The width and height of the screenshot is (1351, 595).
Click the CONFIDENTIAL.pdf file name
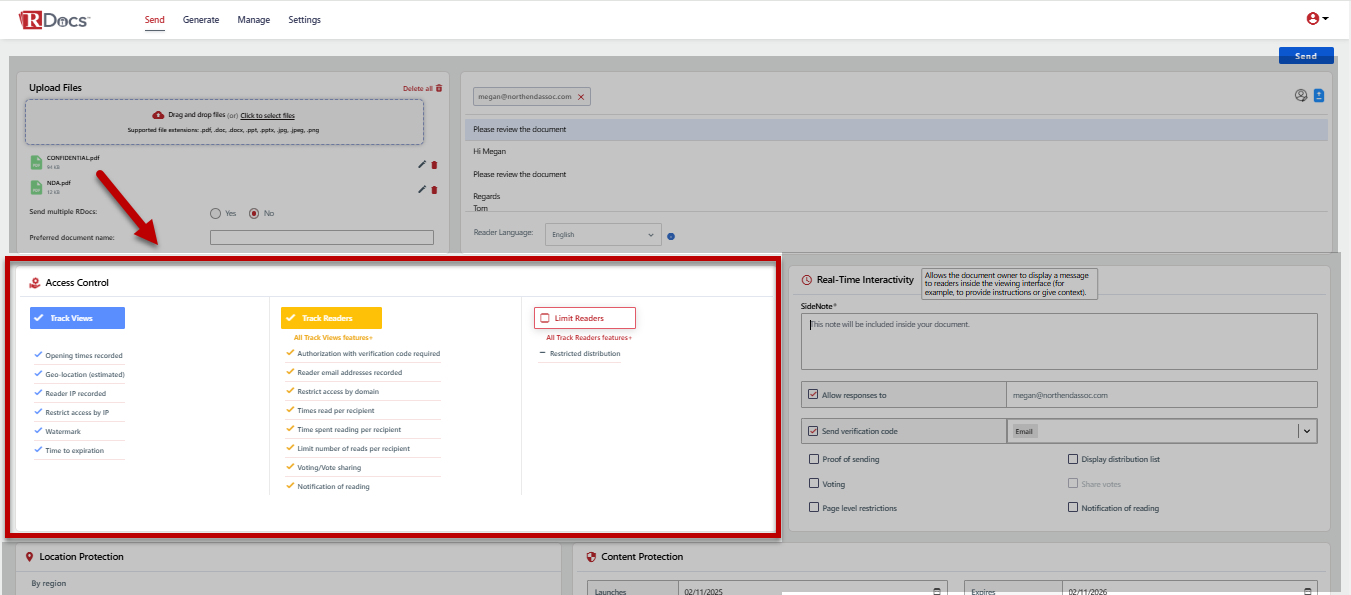[x=73, y=158]
